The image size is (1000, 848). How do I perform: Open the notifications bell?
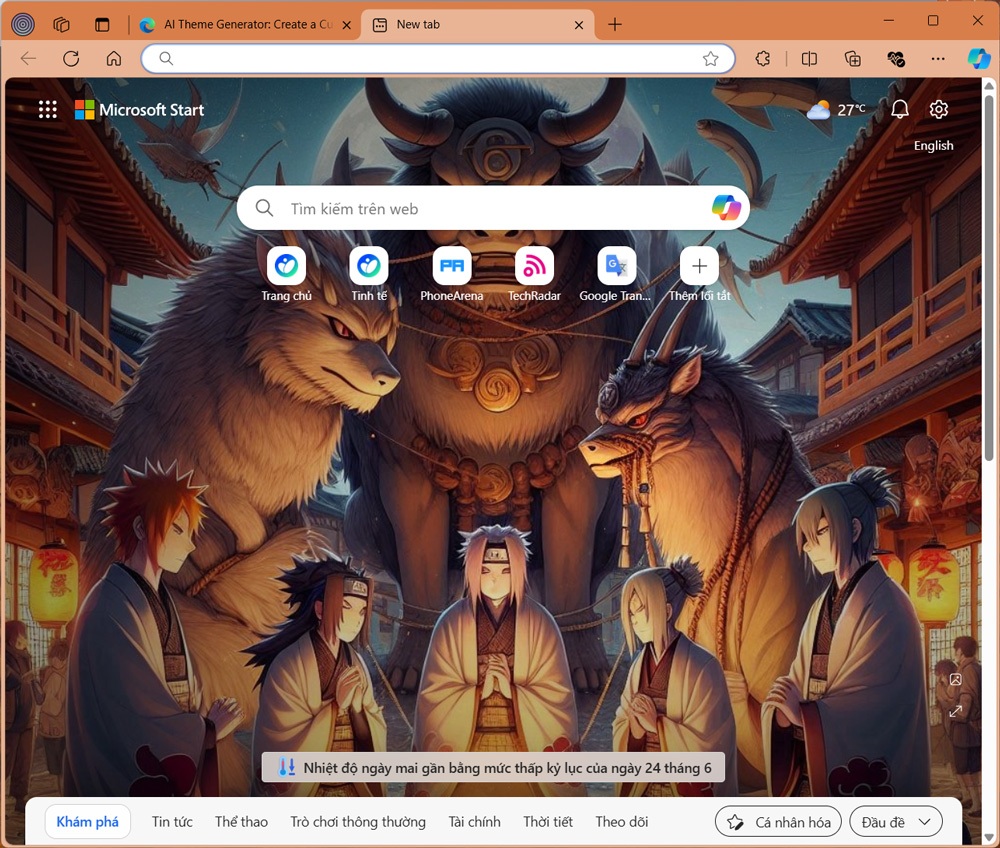tap(900, 110)
